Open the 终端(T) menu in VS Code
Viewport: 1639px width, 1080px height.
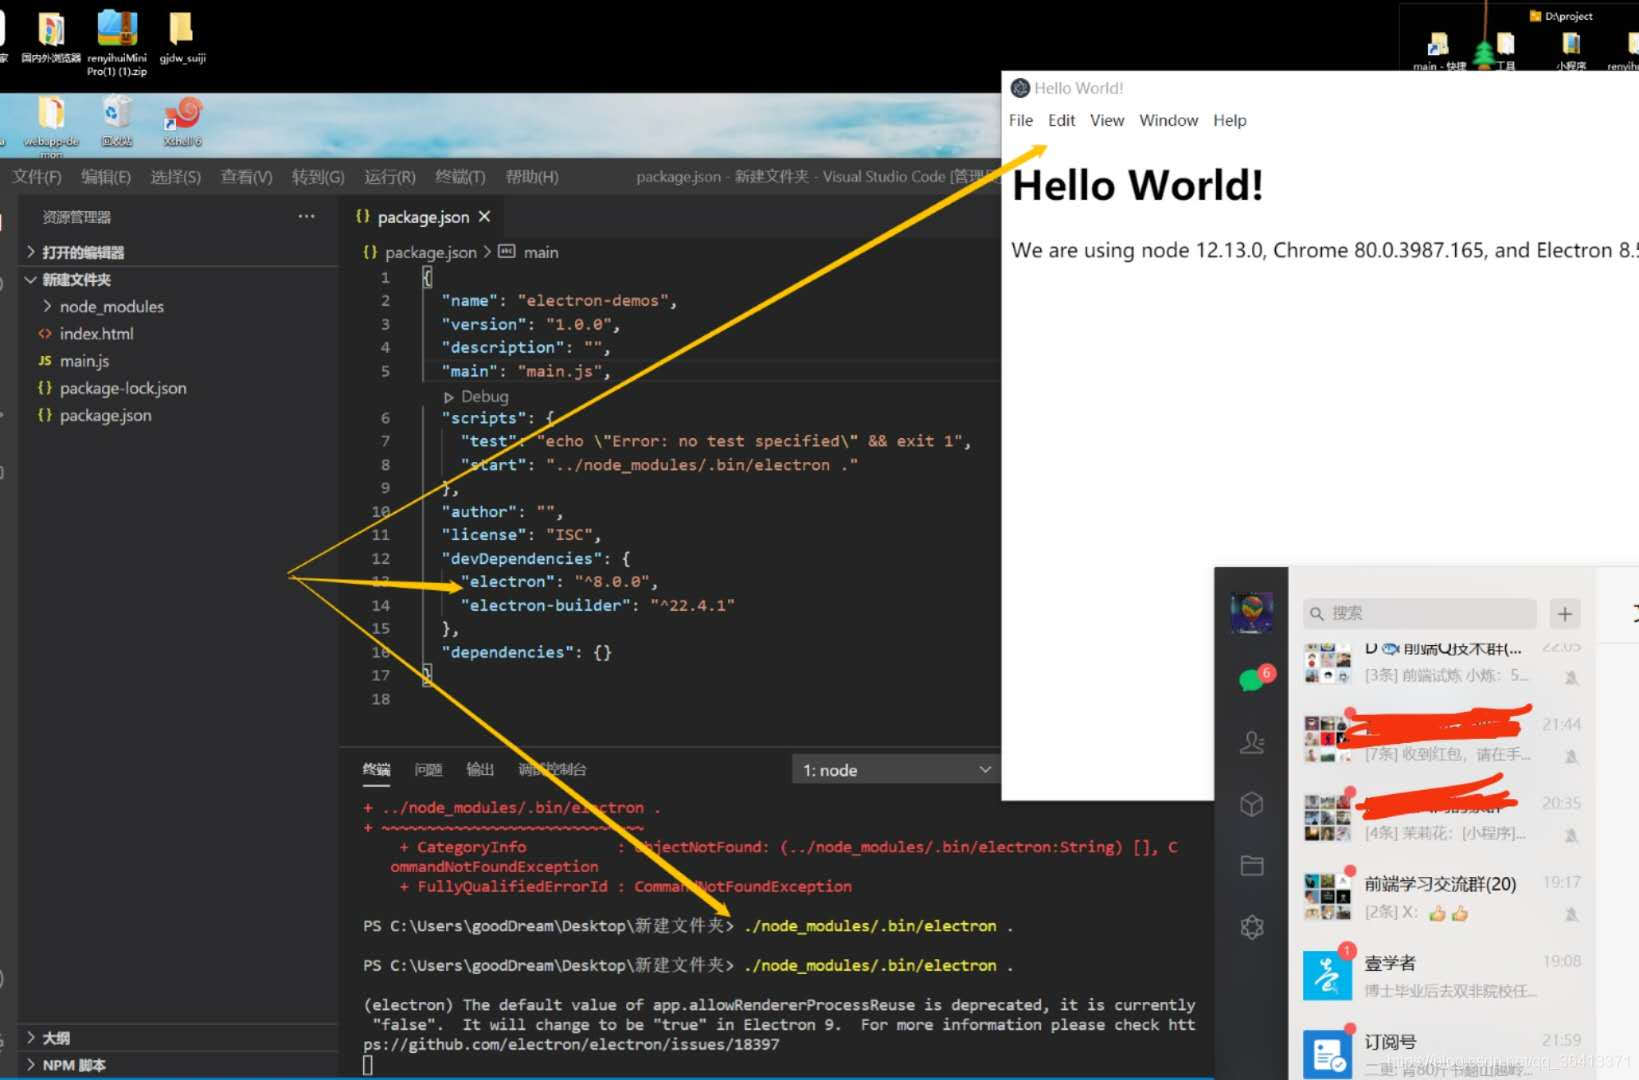coord(460,177)
